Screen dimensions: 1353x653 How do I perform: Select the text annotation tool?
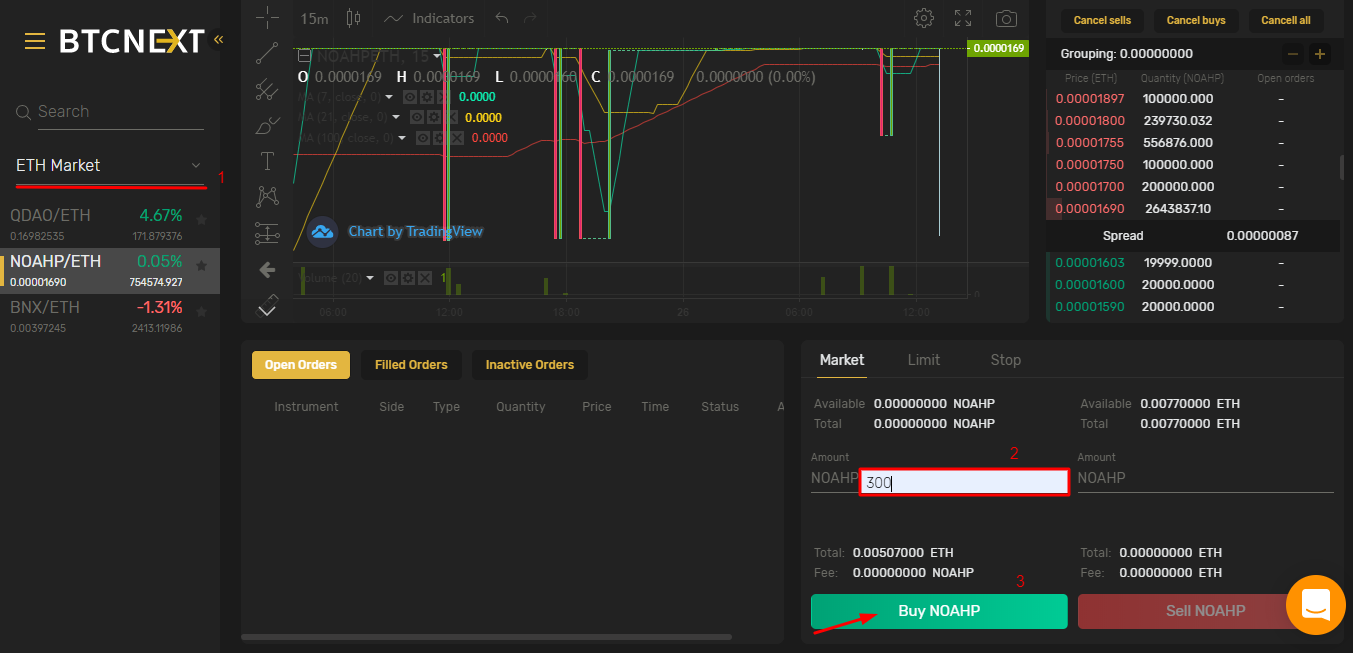click(267, 161)
